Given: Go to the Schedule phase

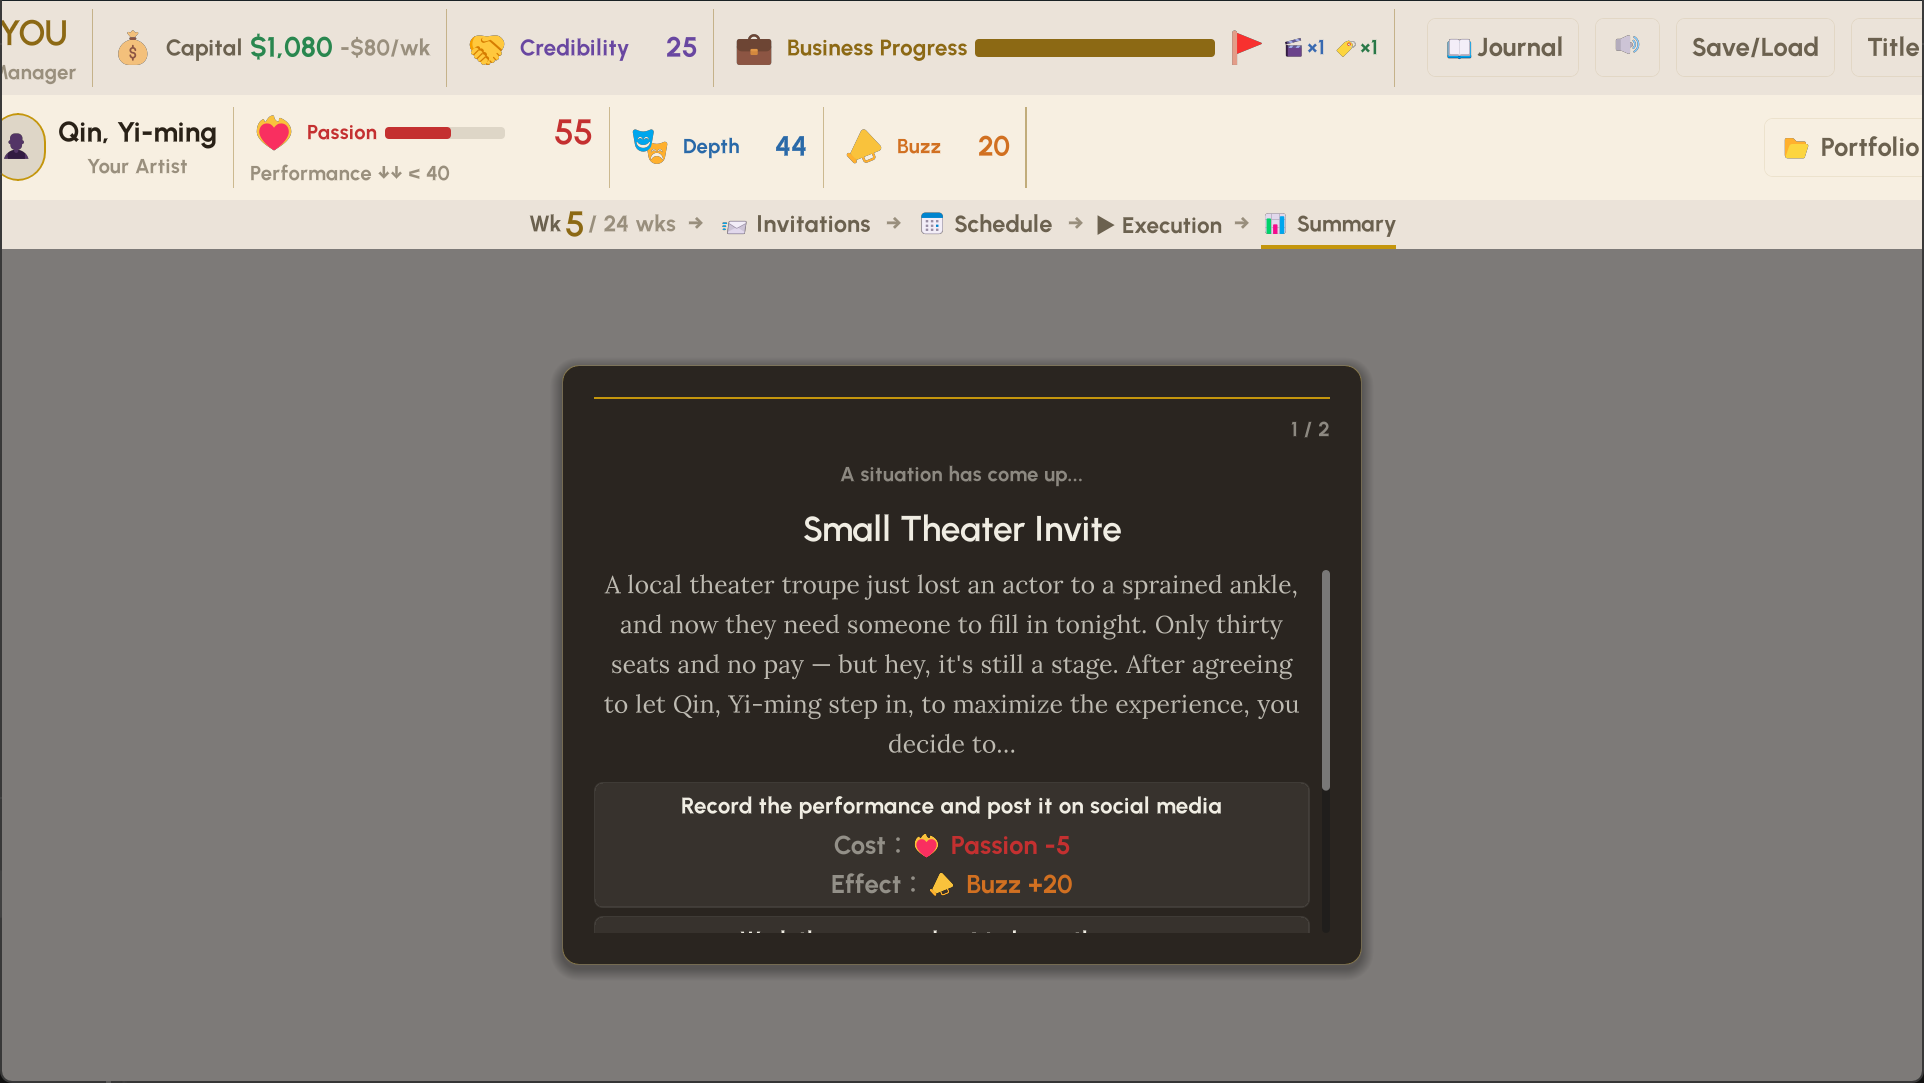Looking at the screenshot, I should pyautogui.click(x=986, y=224).
